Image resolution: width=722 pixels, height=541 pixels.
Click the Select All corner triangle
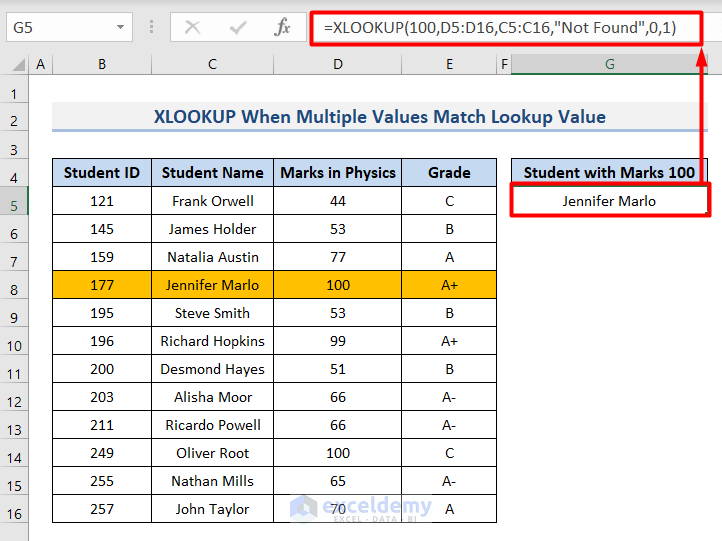click(x=16, y=65)
